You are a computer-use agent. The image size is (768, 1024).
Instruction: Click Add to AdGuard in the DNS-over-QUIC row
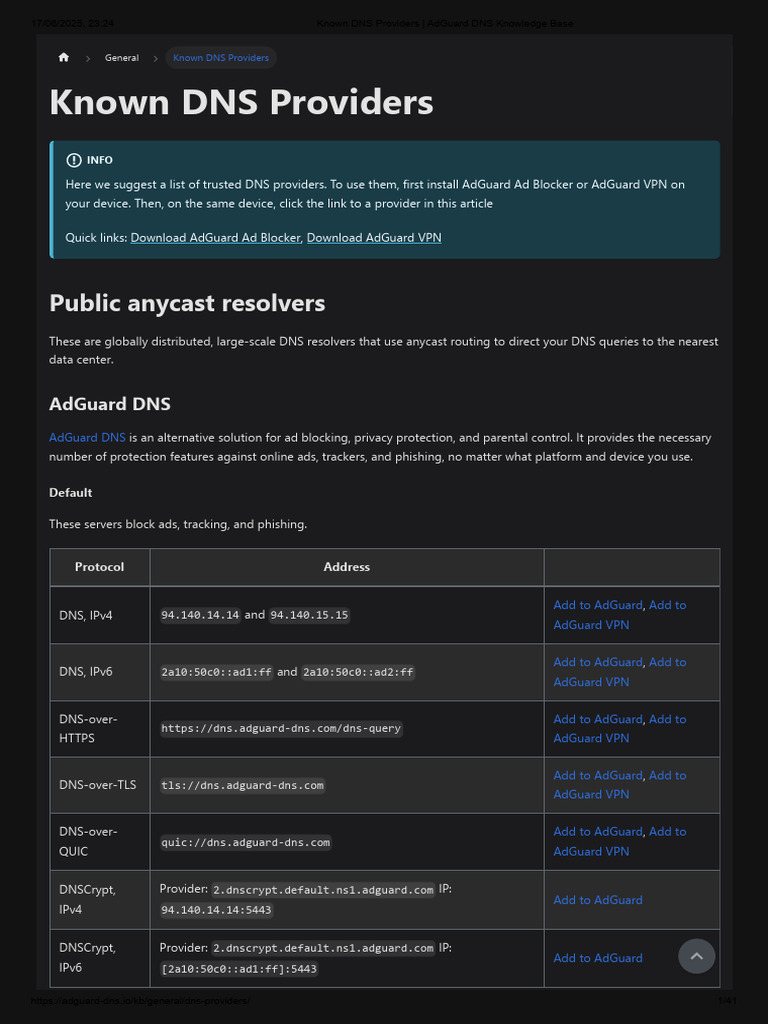click(598, 831)
